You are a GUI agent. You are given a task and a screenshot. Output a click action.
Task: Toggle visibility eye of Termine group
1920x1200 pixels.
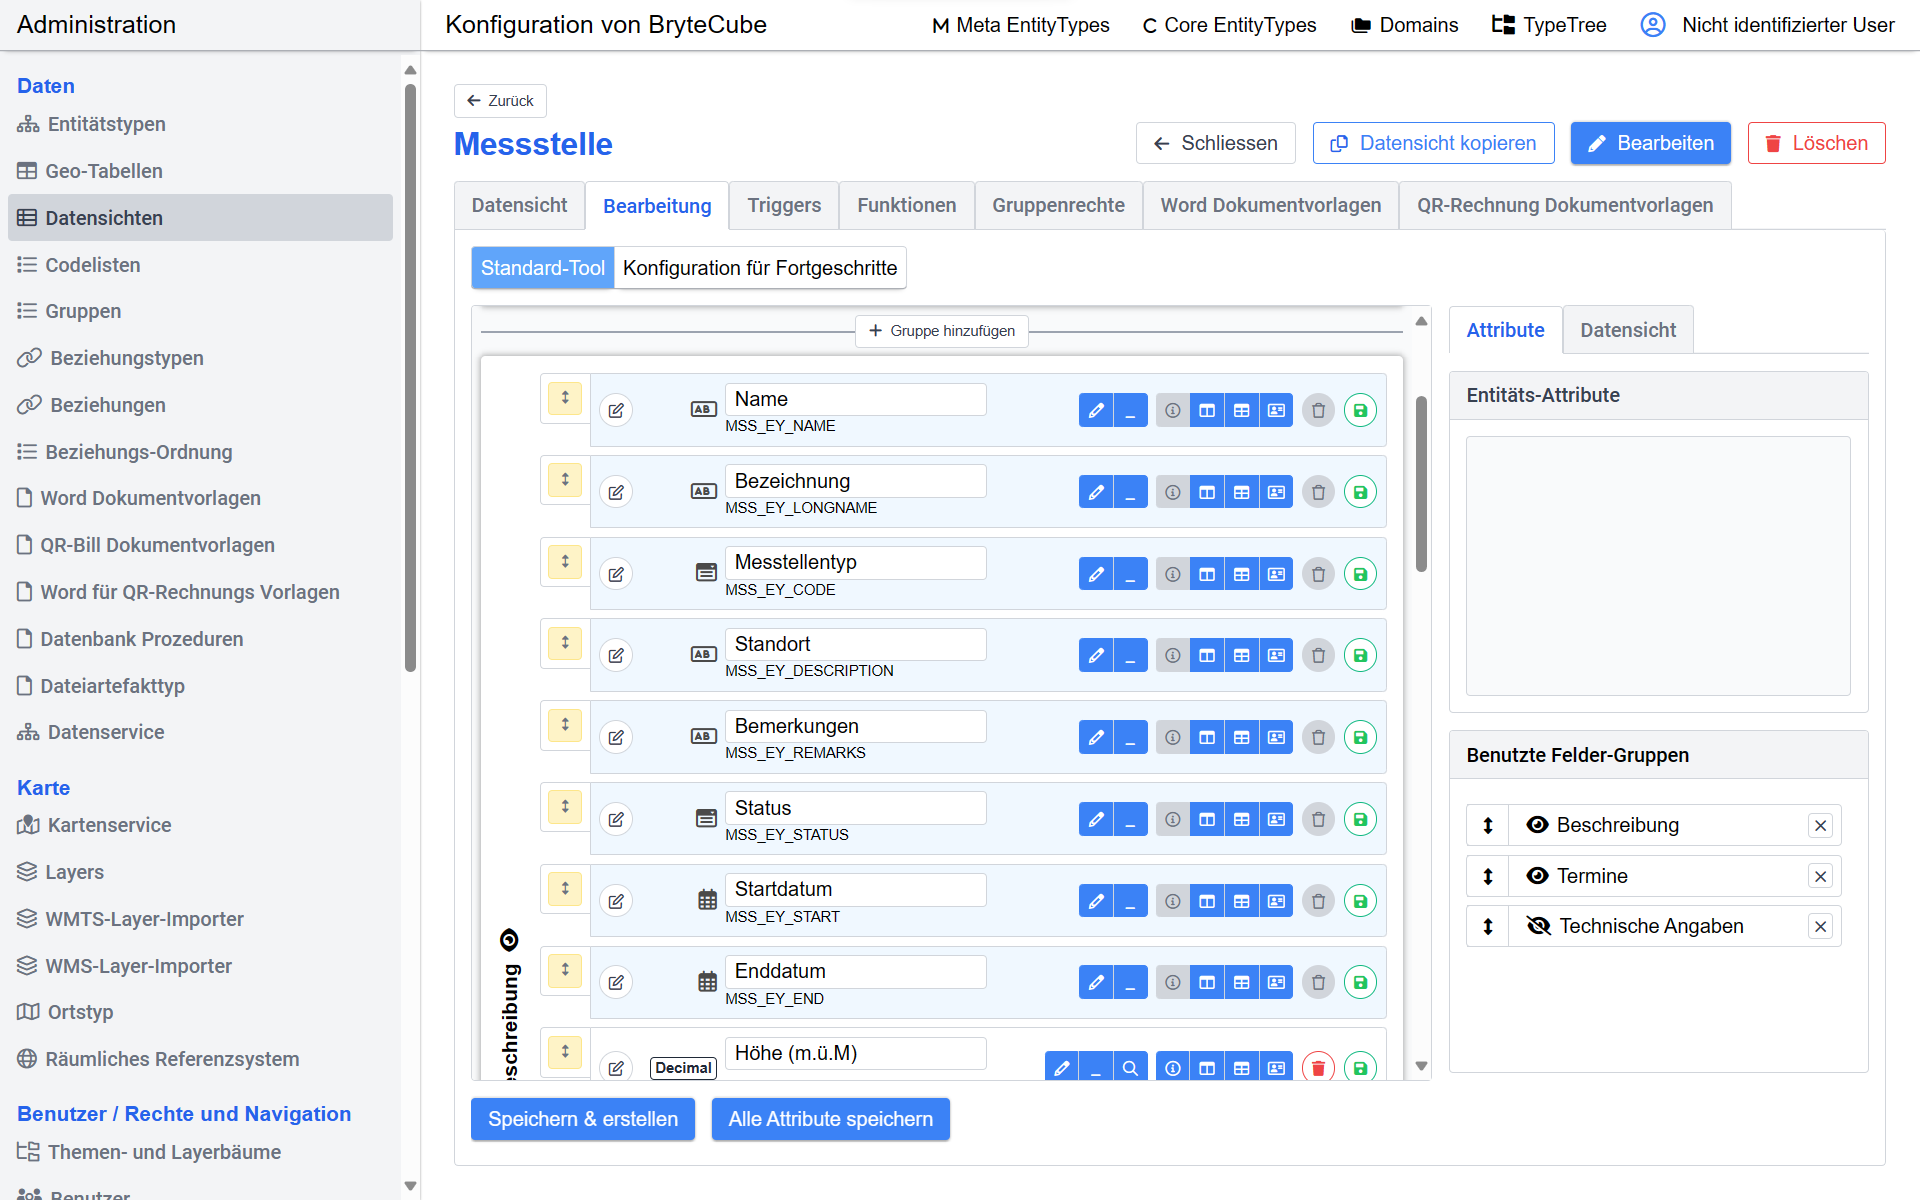coord(1537,876)
